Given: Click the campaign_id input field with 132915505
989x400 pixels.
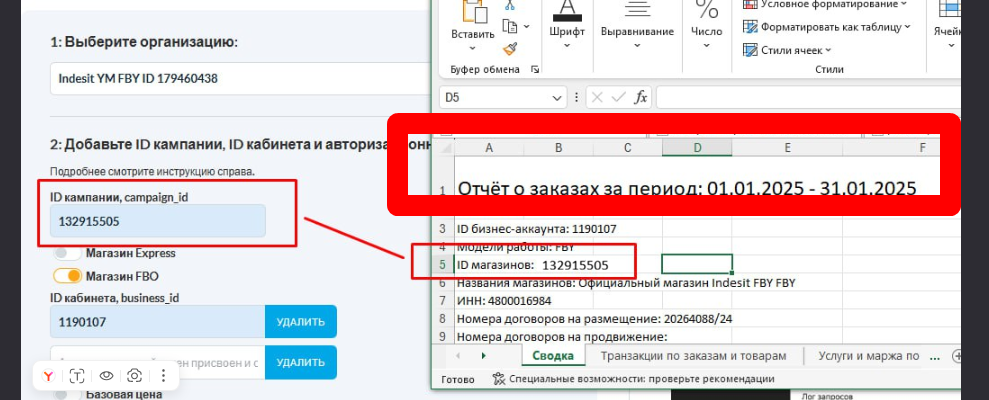Looking at the screenshot, I should pos(157,221).
